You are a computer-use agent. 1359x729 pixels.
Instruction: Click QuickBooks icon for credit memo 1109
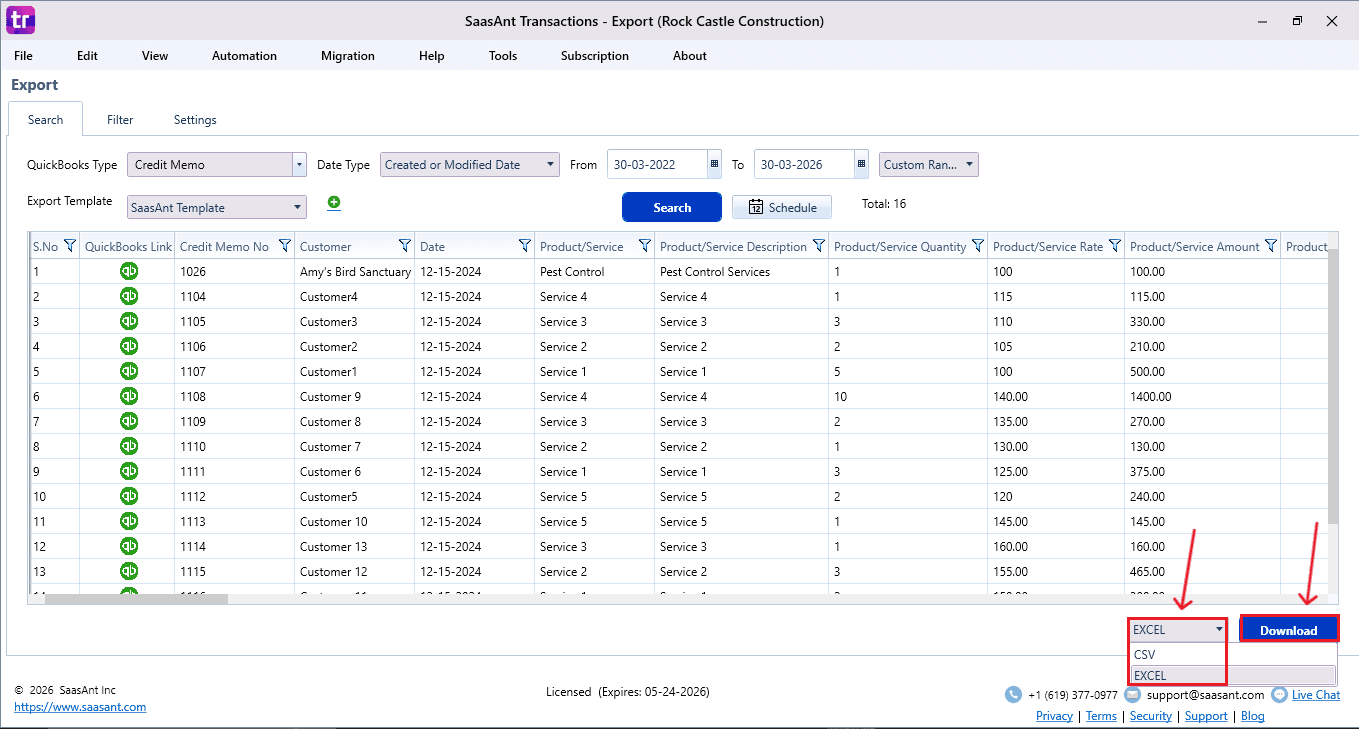point(129,421)
